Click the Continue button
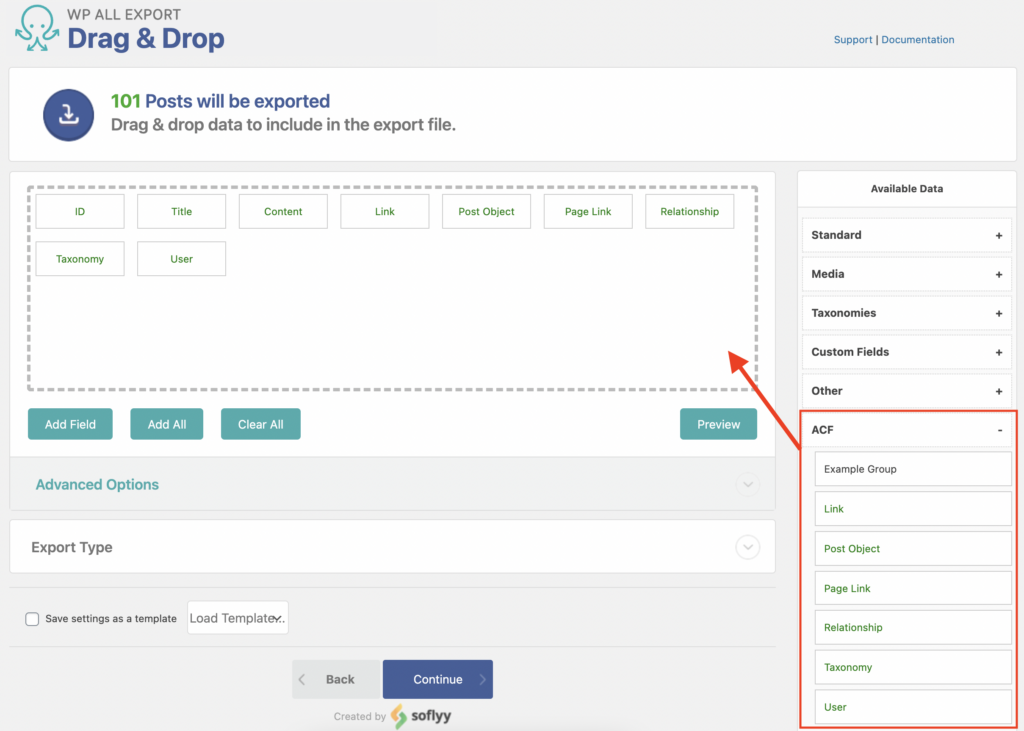 pyautogui.click(x=437, y=679)
